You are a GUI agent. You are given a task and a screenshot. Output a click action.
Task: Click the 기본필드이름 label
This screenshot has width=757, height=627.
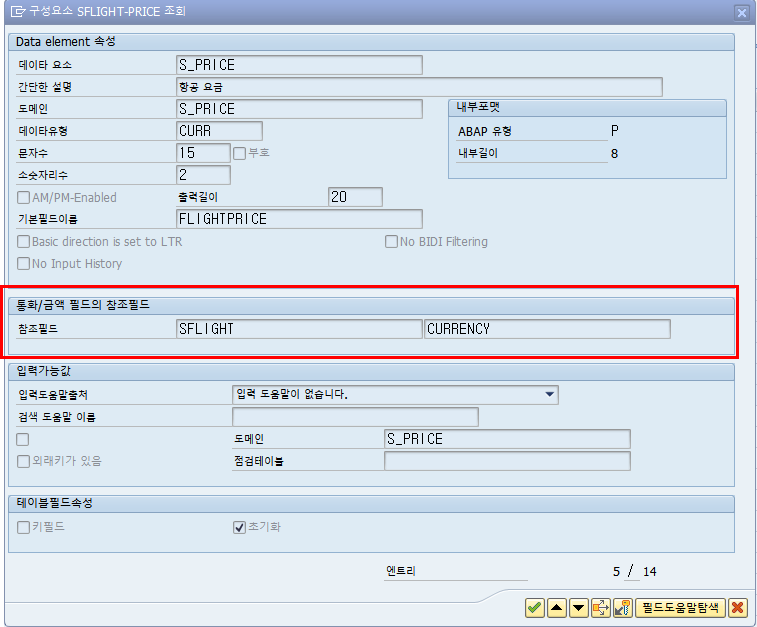click(48, 219)
